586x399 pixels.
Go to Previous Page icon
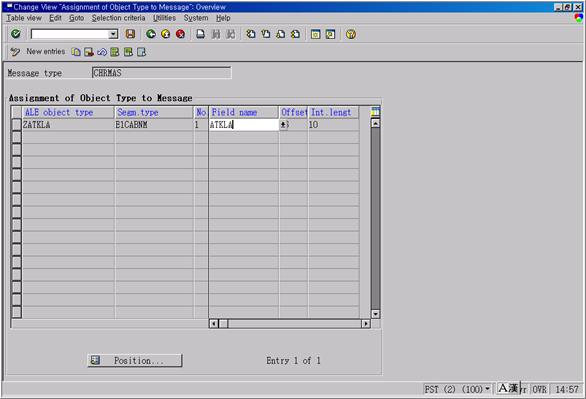(x=266, y=34)
